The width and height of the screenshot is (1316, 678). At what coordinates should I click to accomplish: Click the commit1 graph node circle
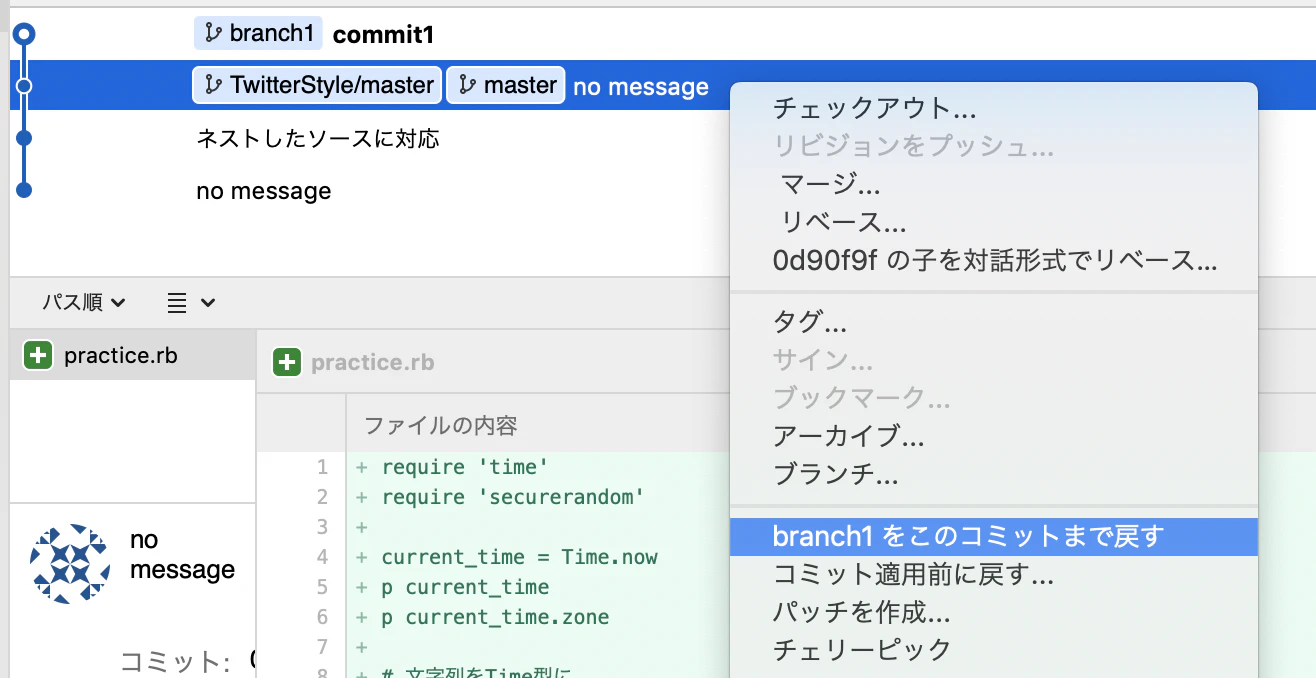25,34
